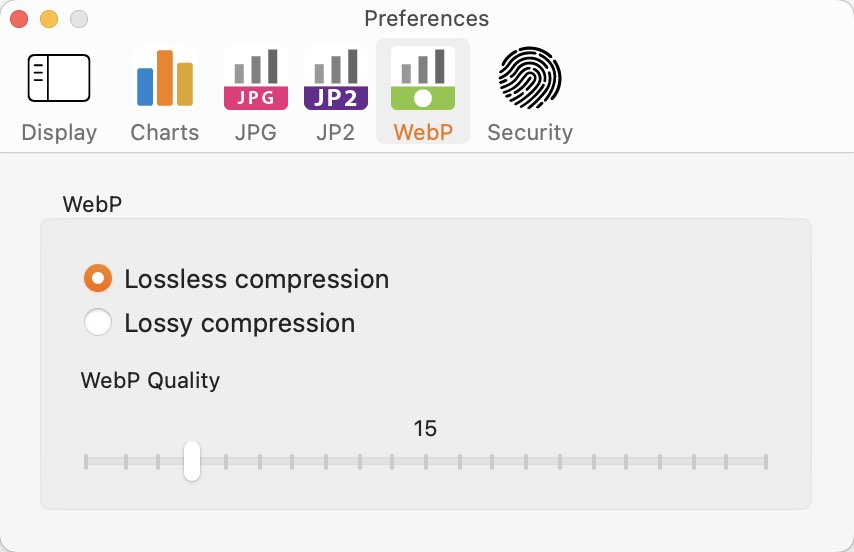854x552 pixels.
Task: Enable the Lossy compression option
Action: tap(98, 322)
